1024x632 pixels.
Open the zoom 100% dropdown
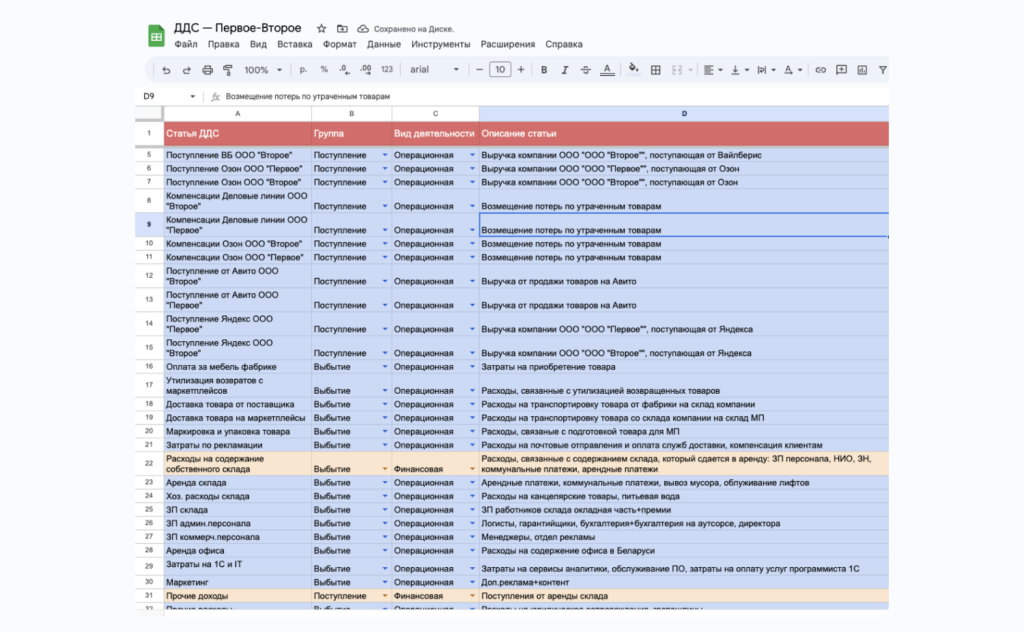(x=263, y=70)
